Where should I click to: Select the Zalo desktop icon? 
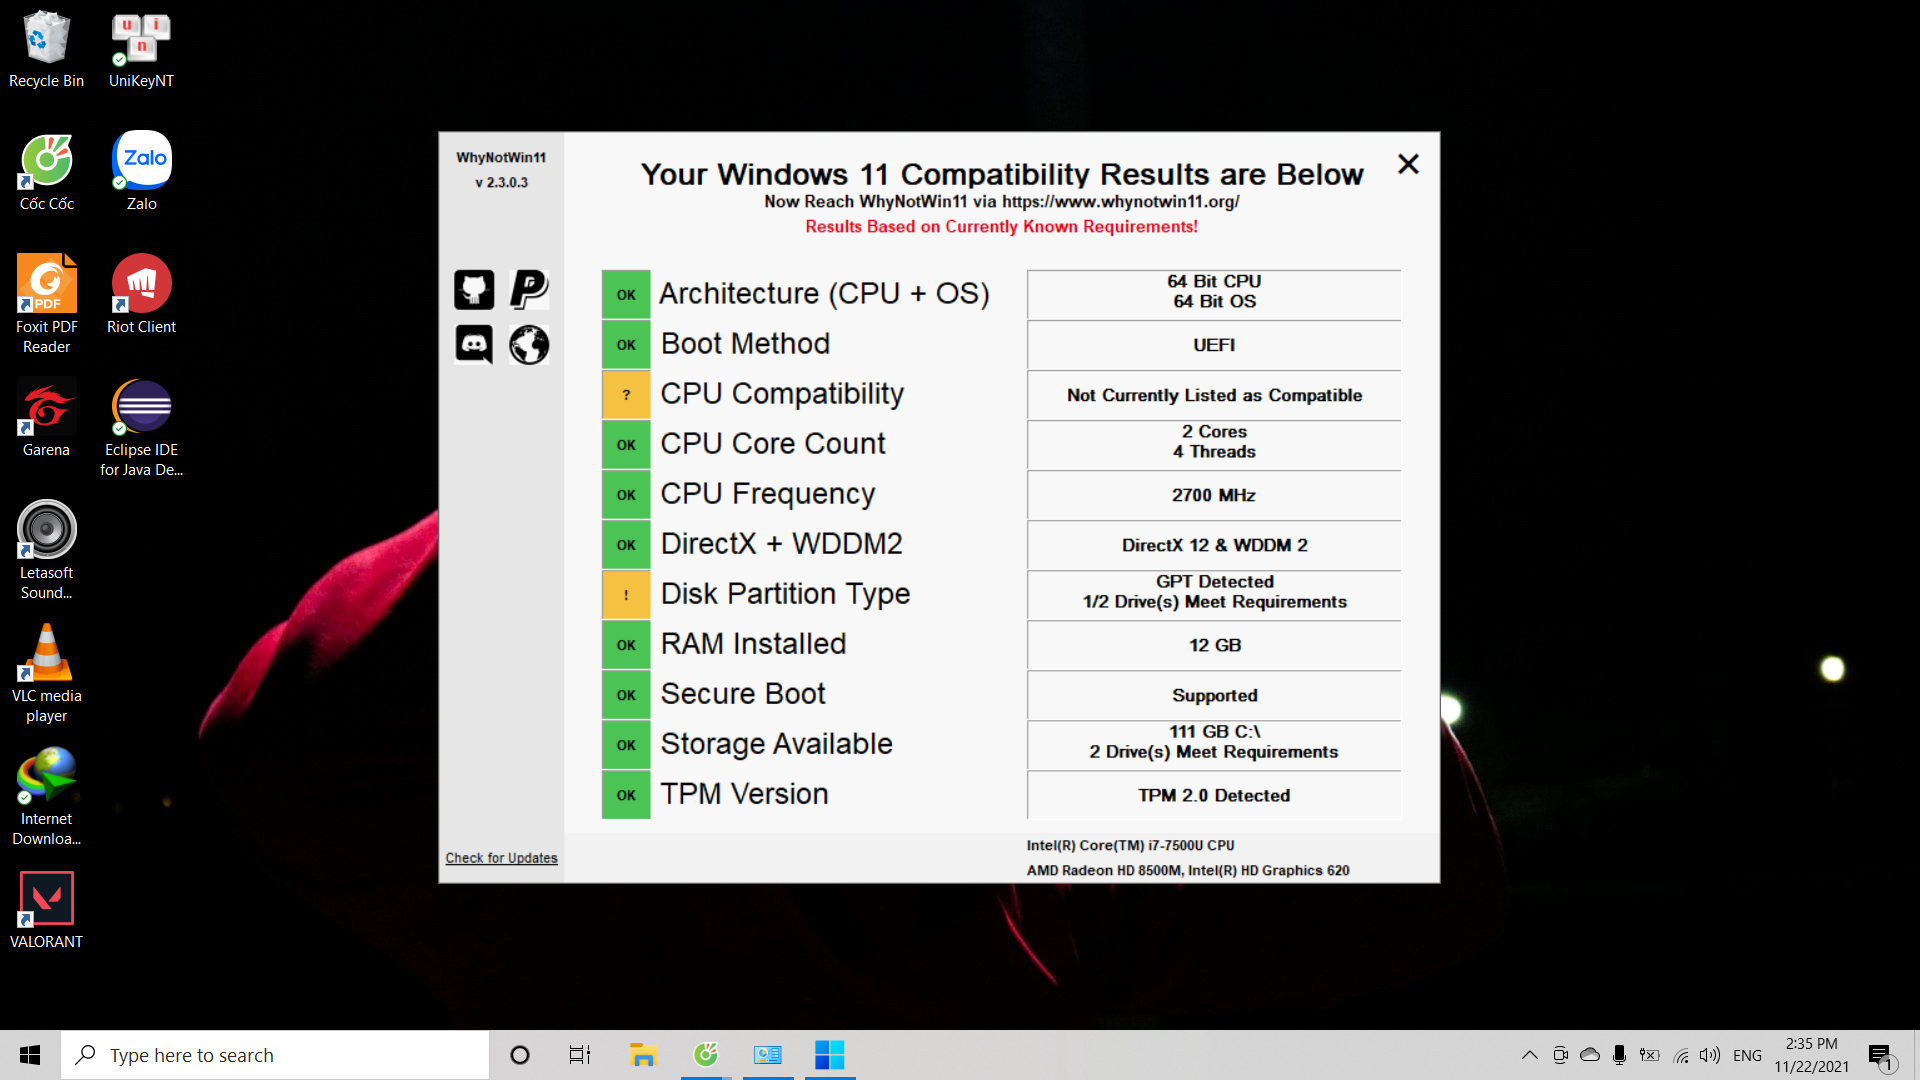pos(141,173)
